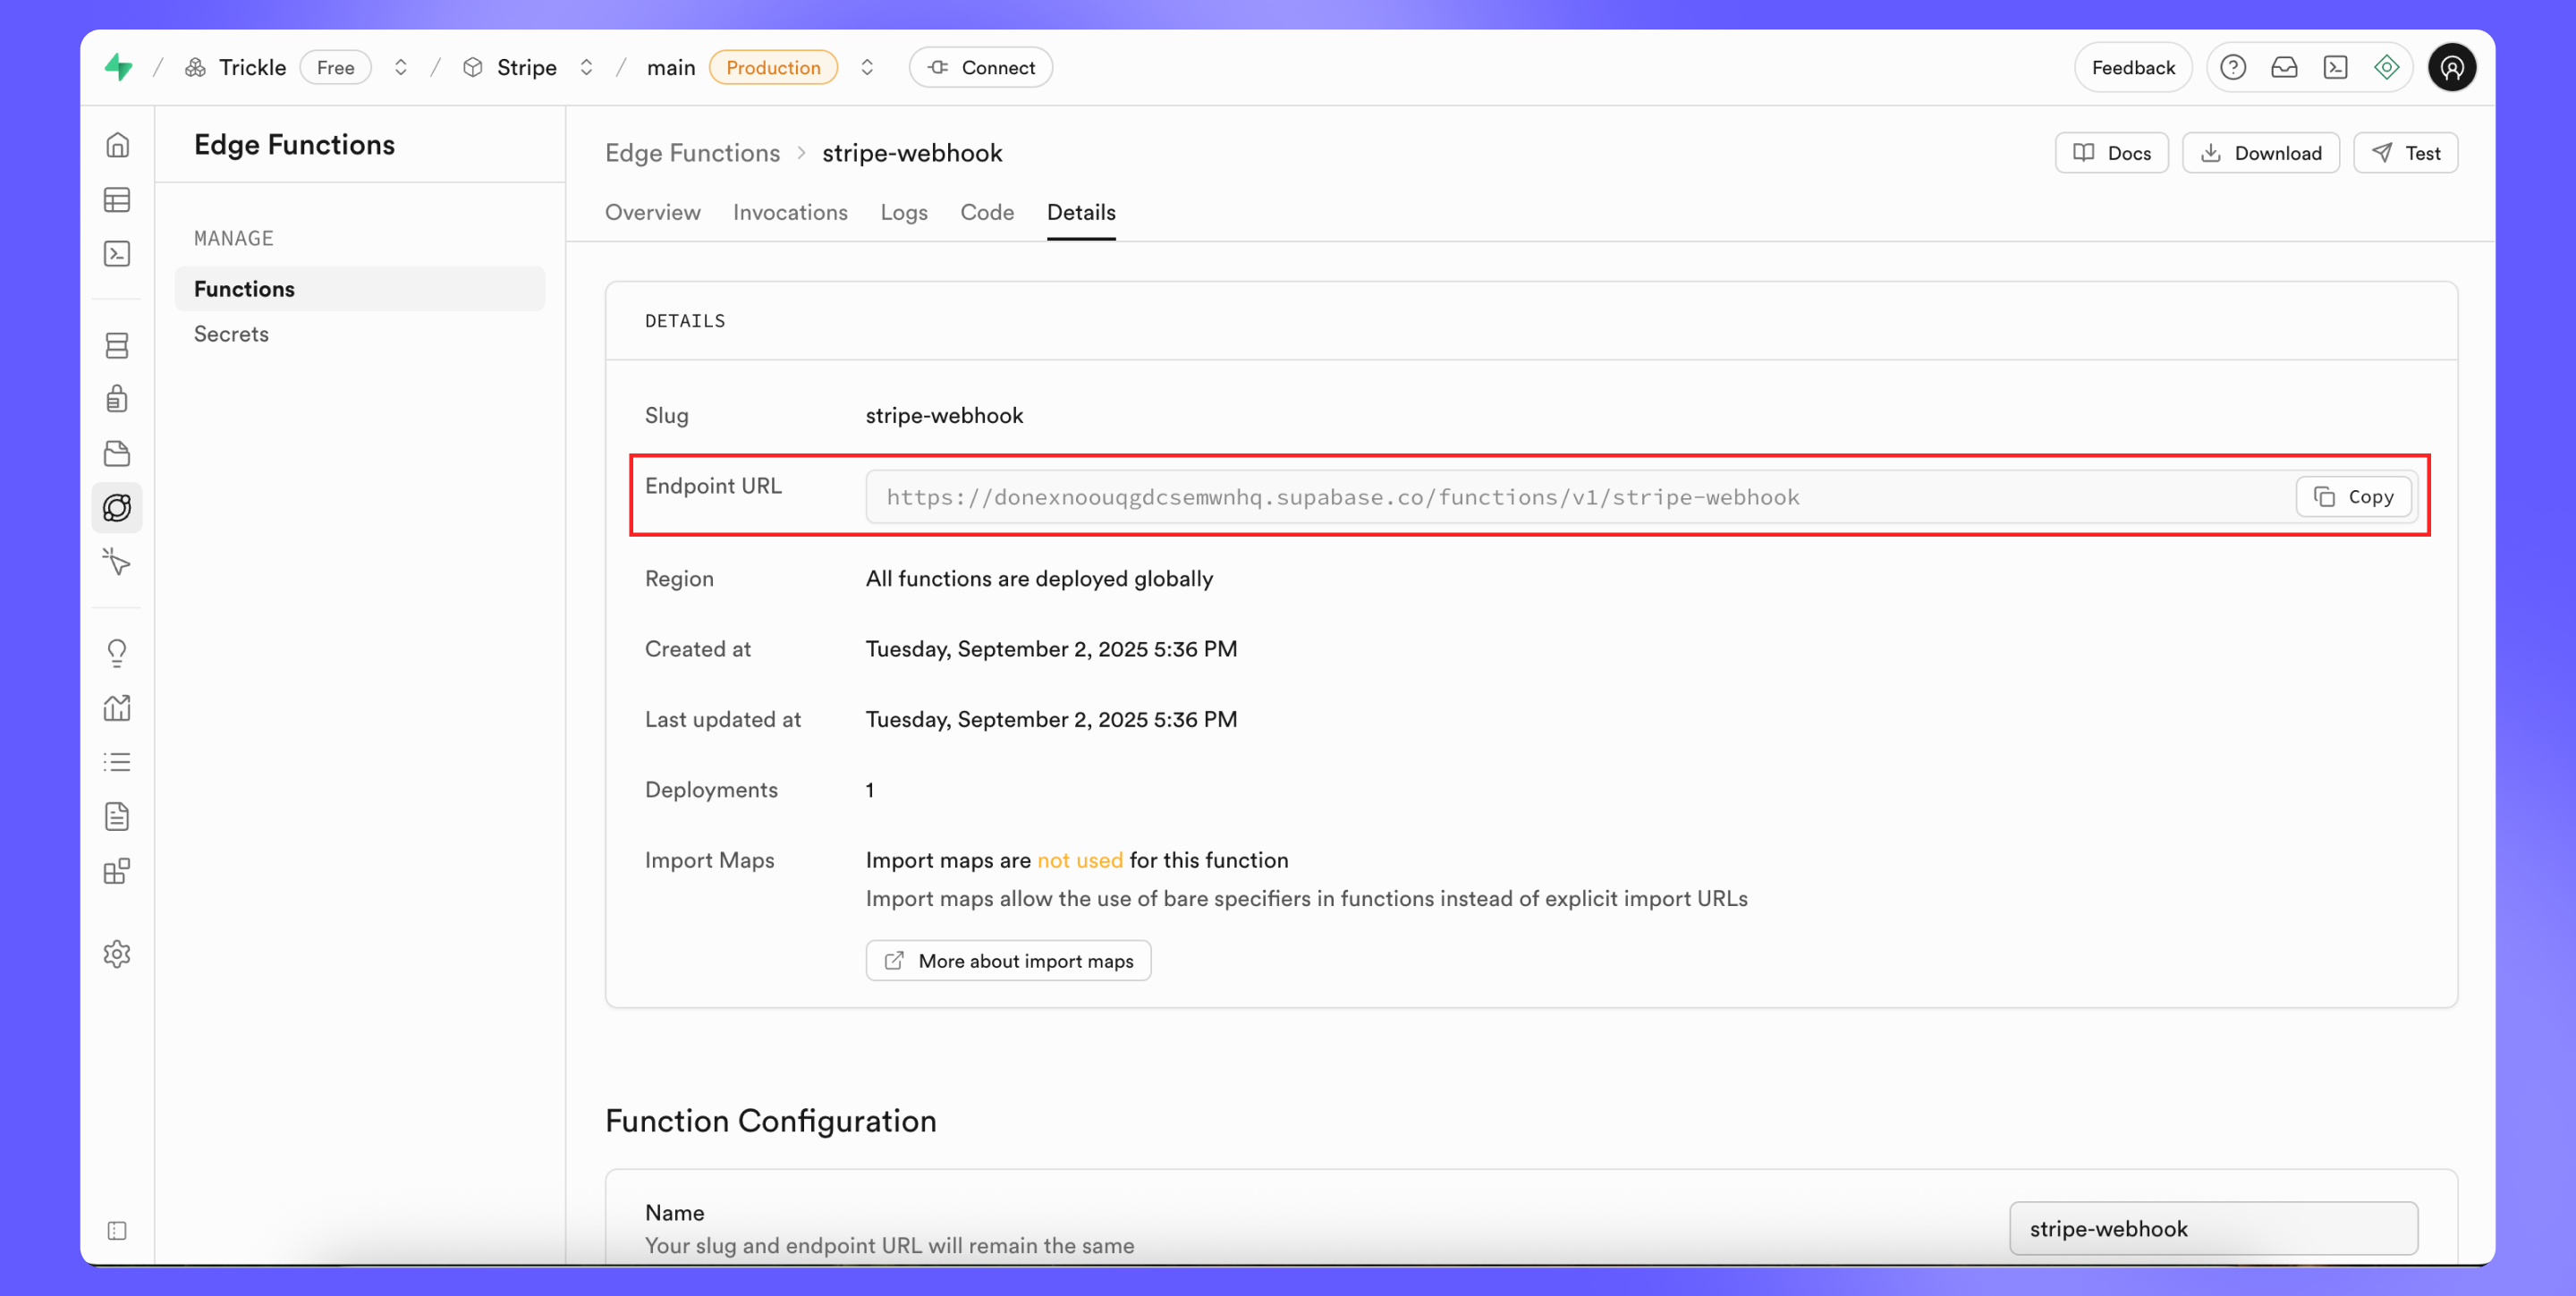Screen dimensions: 2576x1296
Task: Expand the Trickle organization switcher
Action: (400, 67)
